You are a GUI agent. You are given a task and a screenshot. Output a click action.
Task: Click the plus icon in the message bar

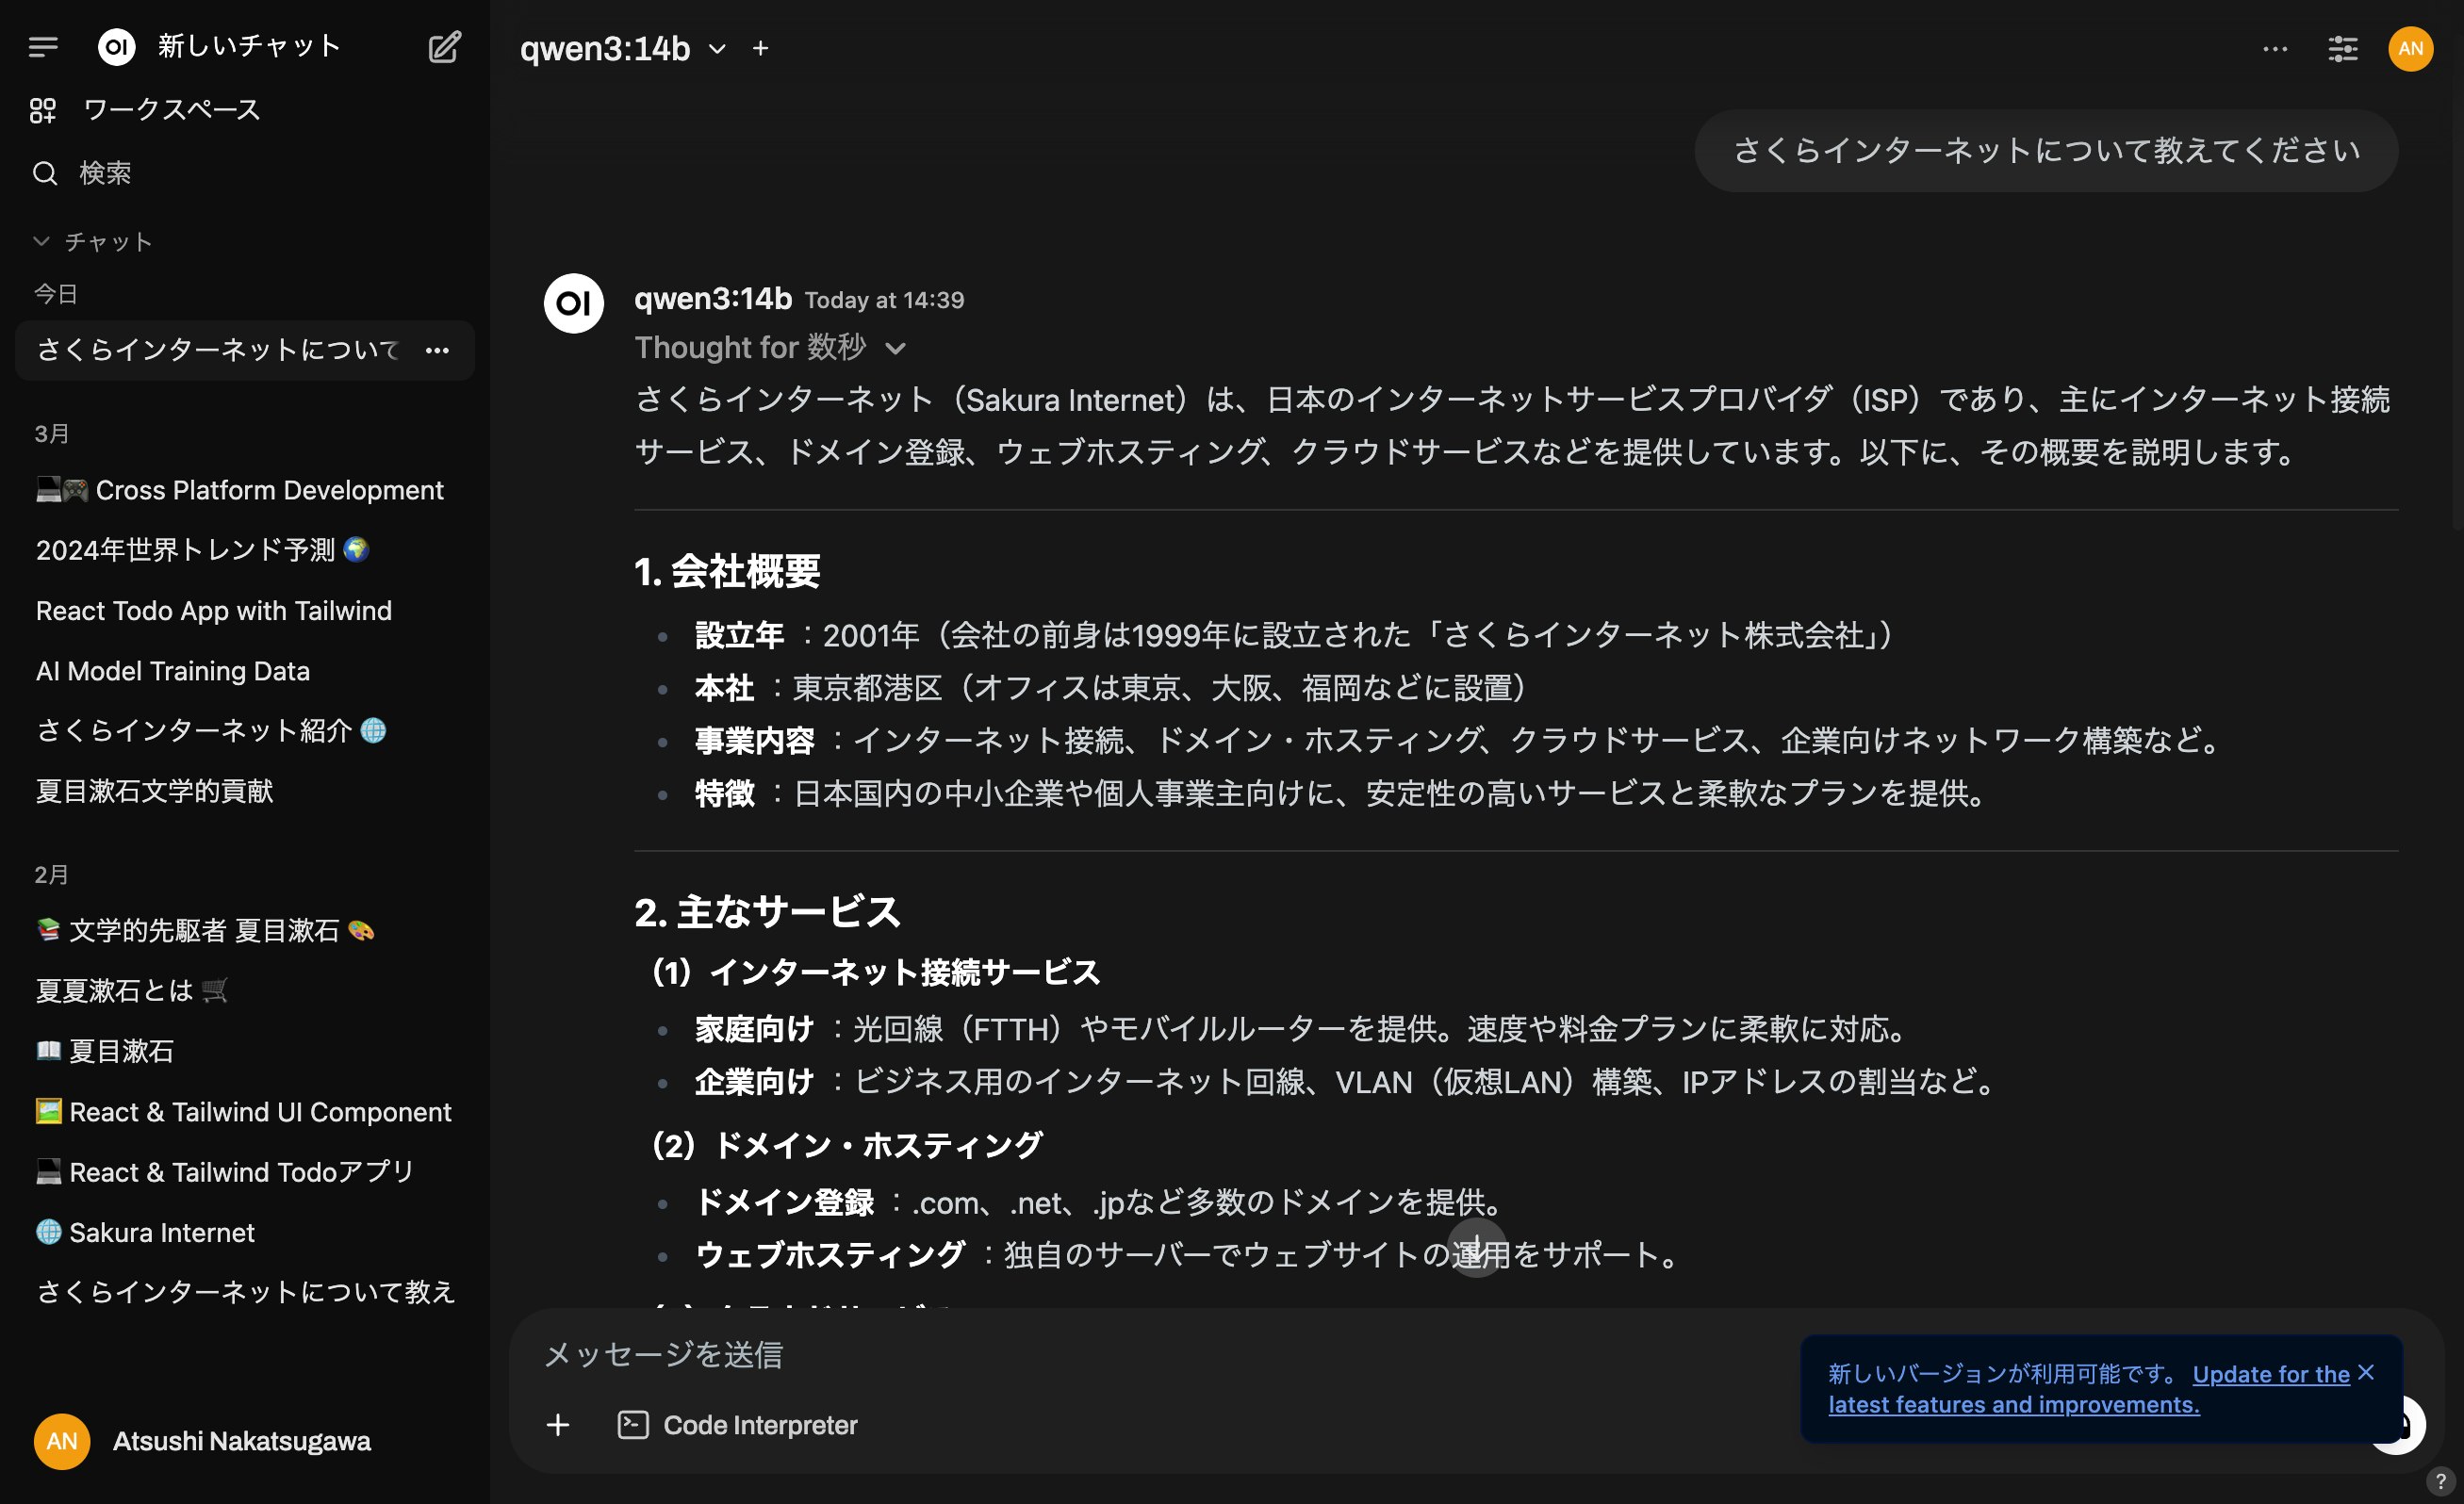(x=557, y=1424)
